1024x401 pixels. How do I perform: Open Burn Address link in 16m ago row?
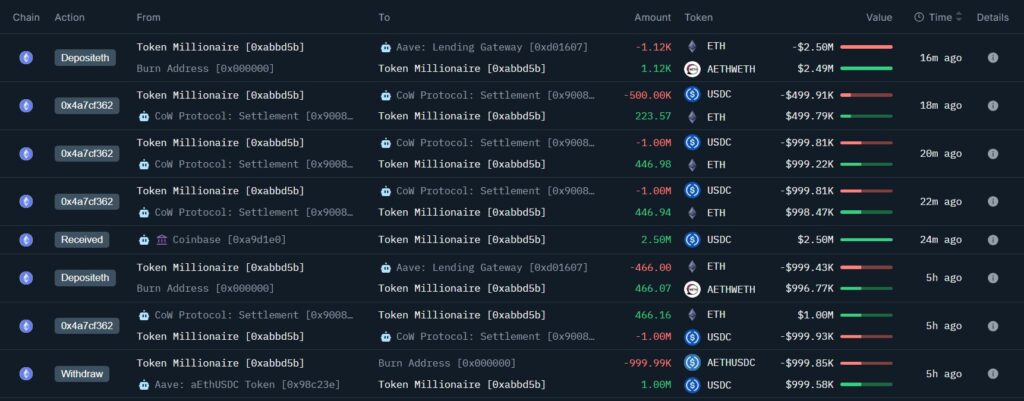coord(205,69)
